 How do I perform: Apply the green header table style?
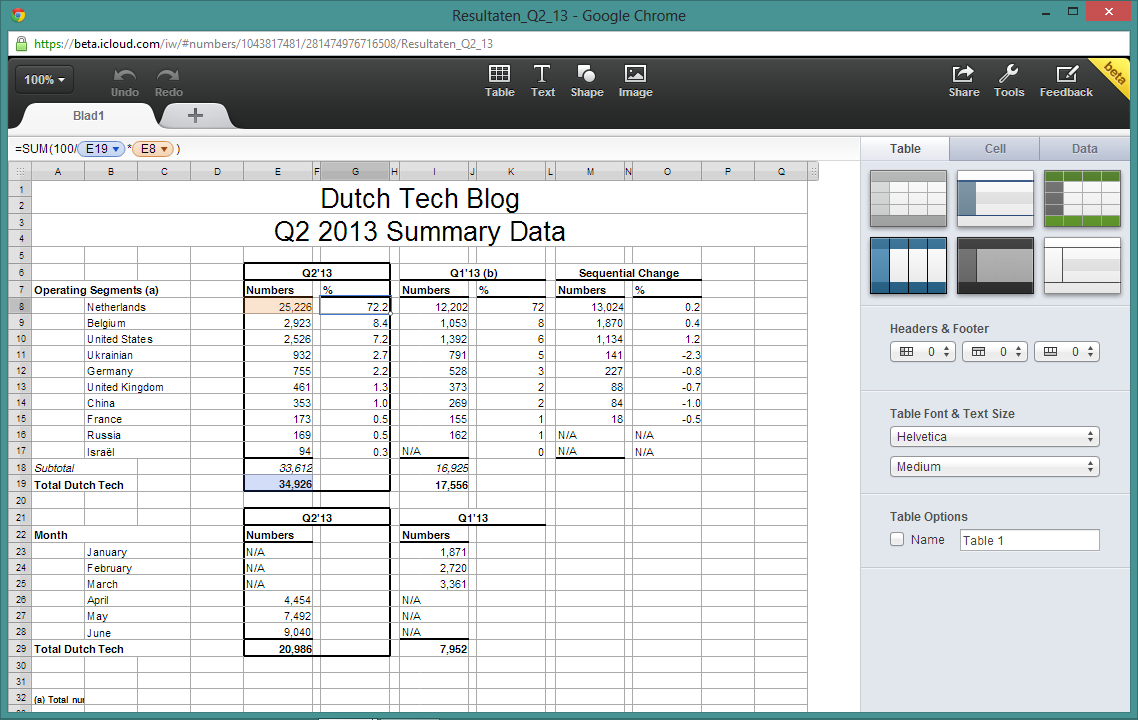tap(1082, 199)
